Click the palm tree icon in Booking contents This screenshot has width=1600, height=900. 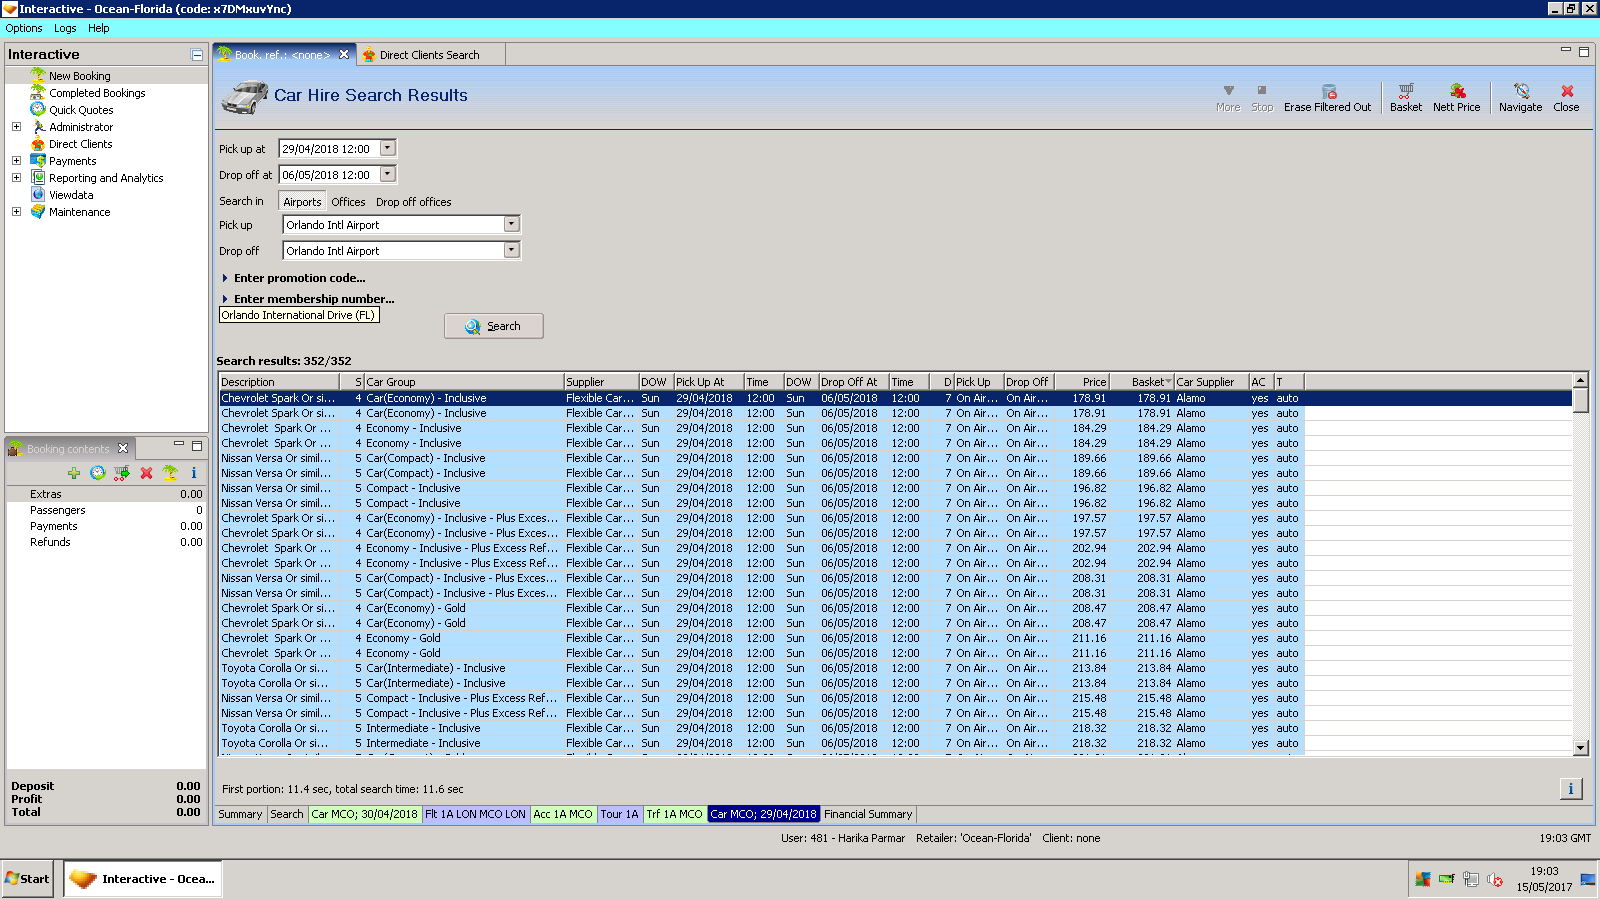pyautogui.click(x=170, y=473)
